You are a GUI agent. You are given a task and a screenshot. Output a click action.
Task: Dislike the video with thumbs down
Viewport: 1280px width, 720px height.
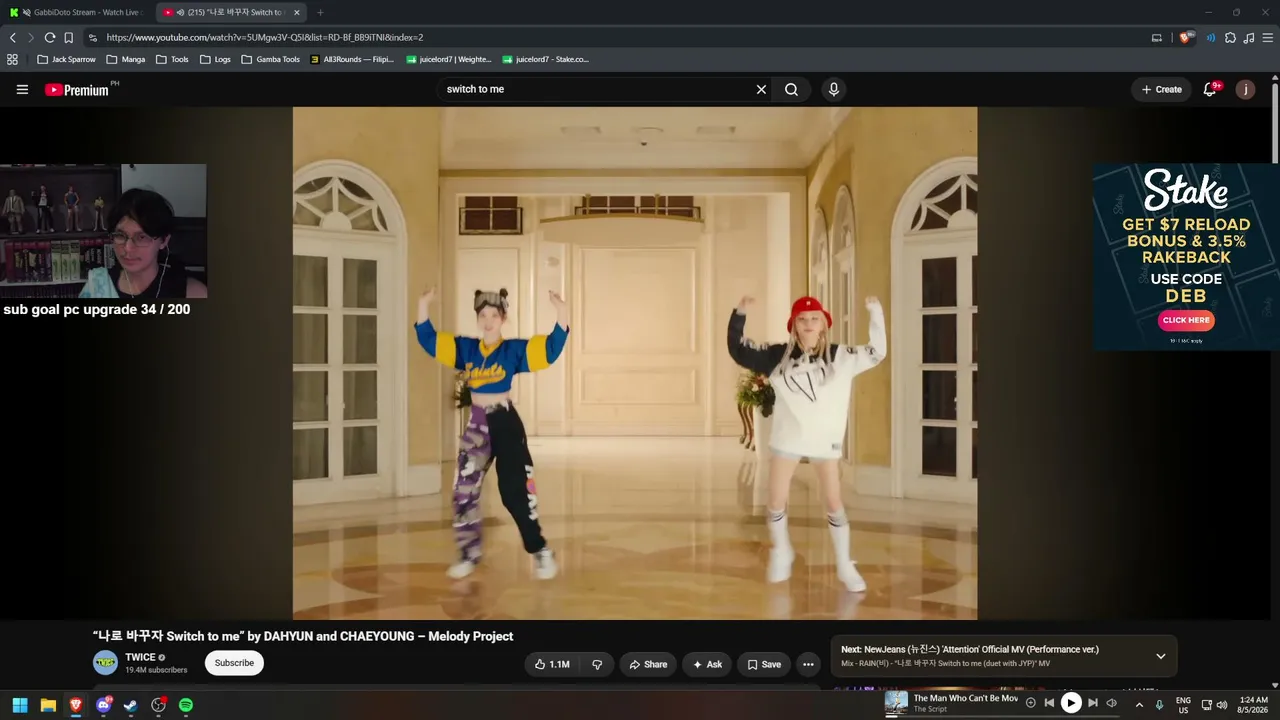pyautogui.click(x=597, y=664)
